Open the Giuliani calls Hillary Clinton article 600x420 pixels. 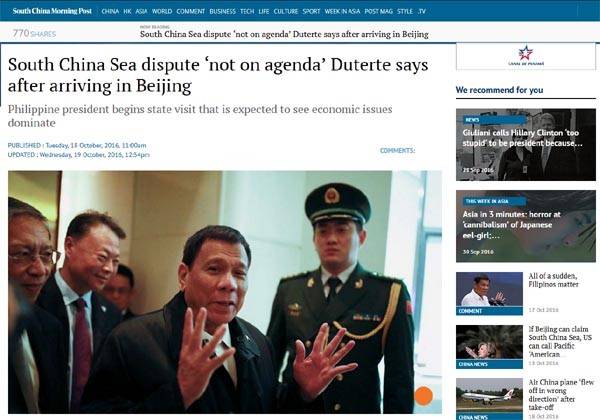tap(526, 145)
